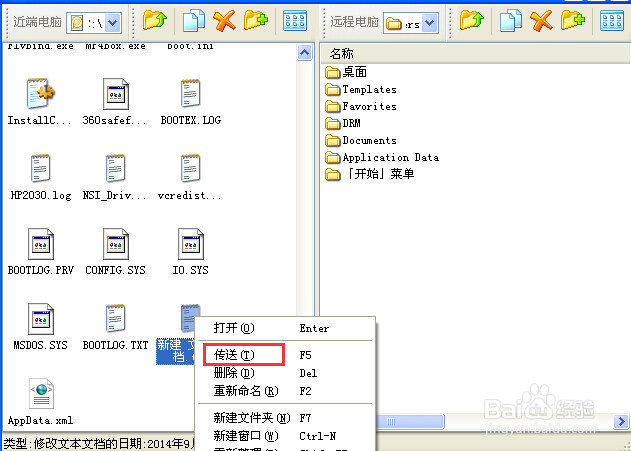Image resolution: width=631 pixels, height=451 pixels.
Task: Select the NSI_Driv... file
Action: point(115,177)
